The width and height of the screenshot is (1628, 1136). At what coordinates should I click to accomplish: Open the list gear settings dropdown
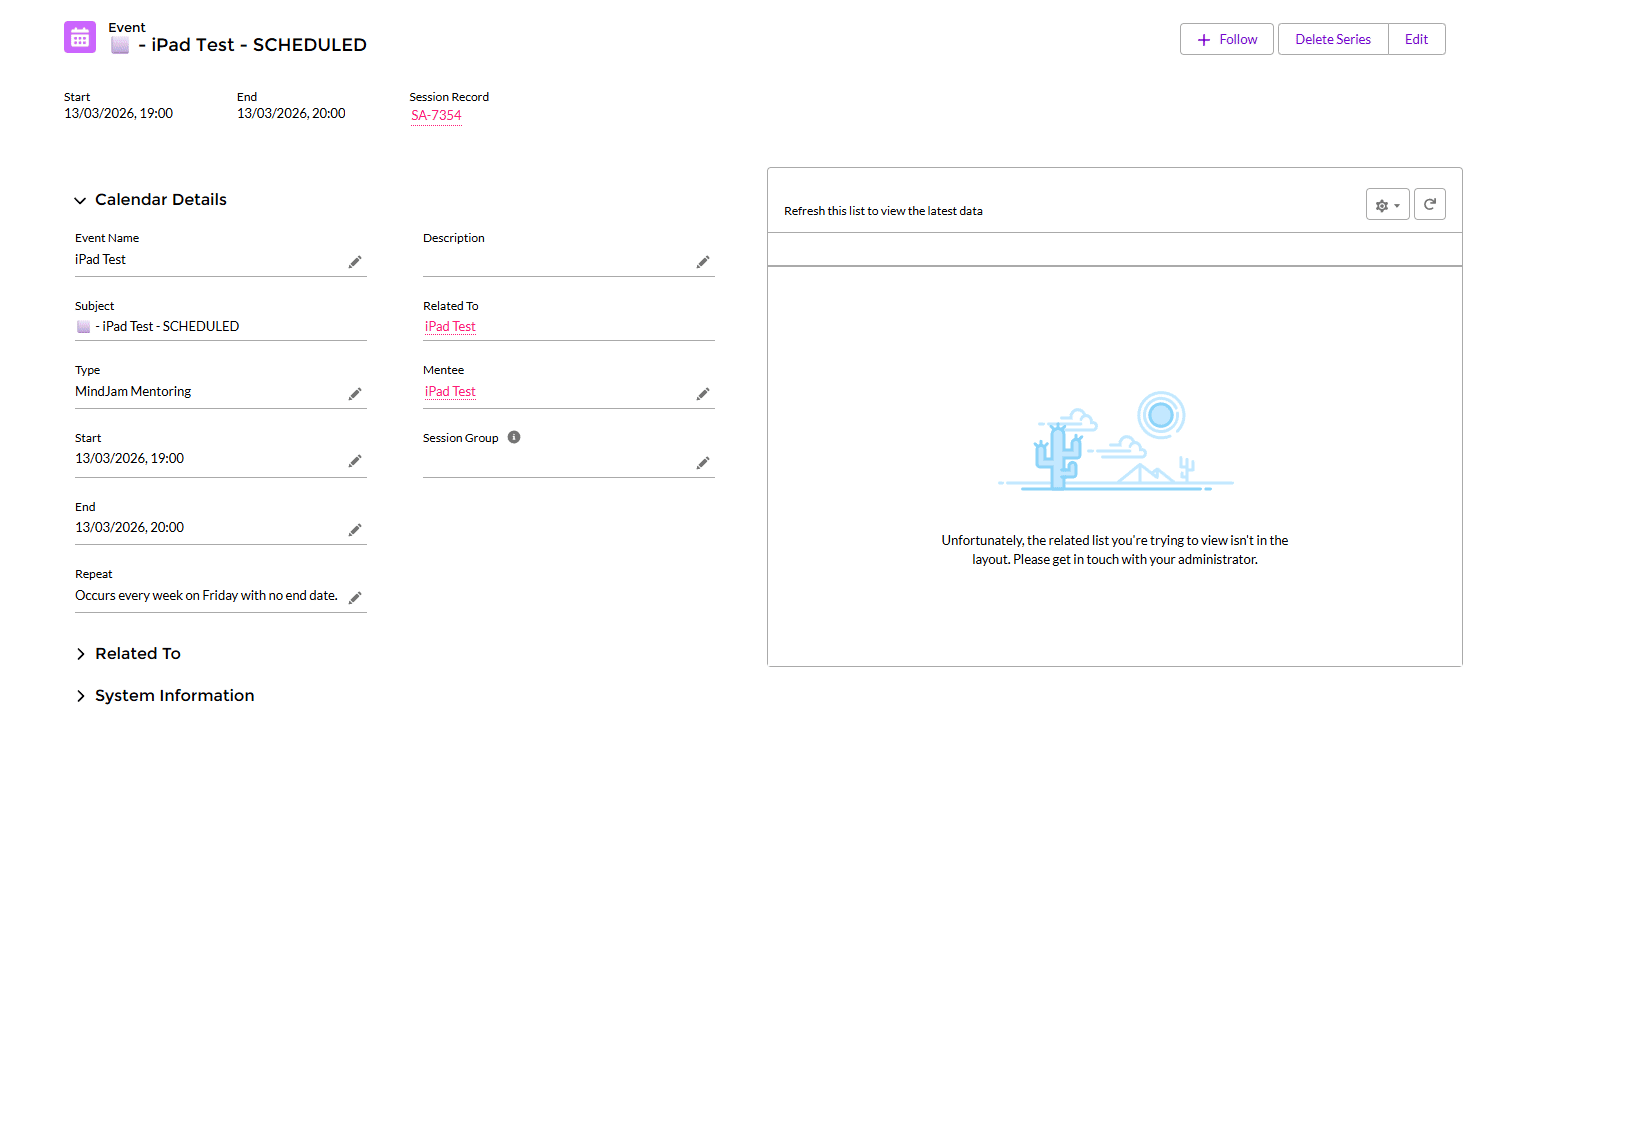[x=1387, y=205]
